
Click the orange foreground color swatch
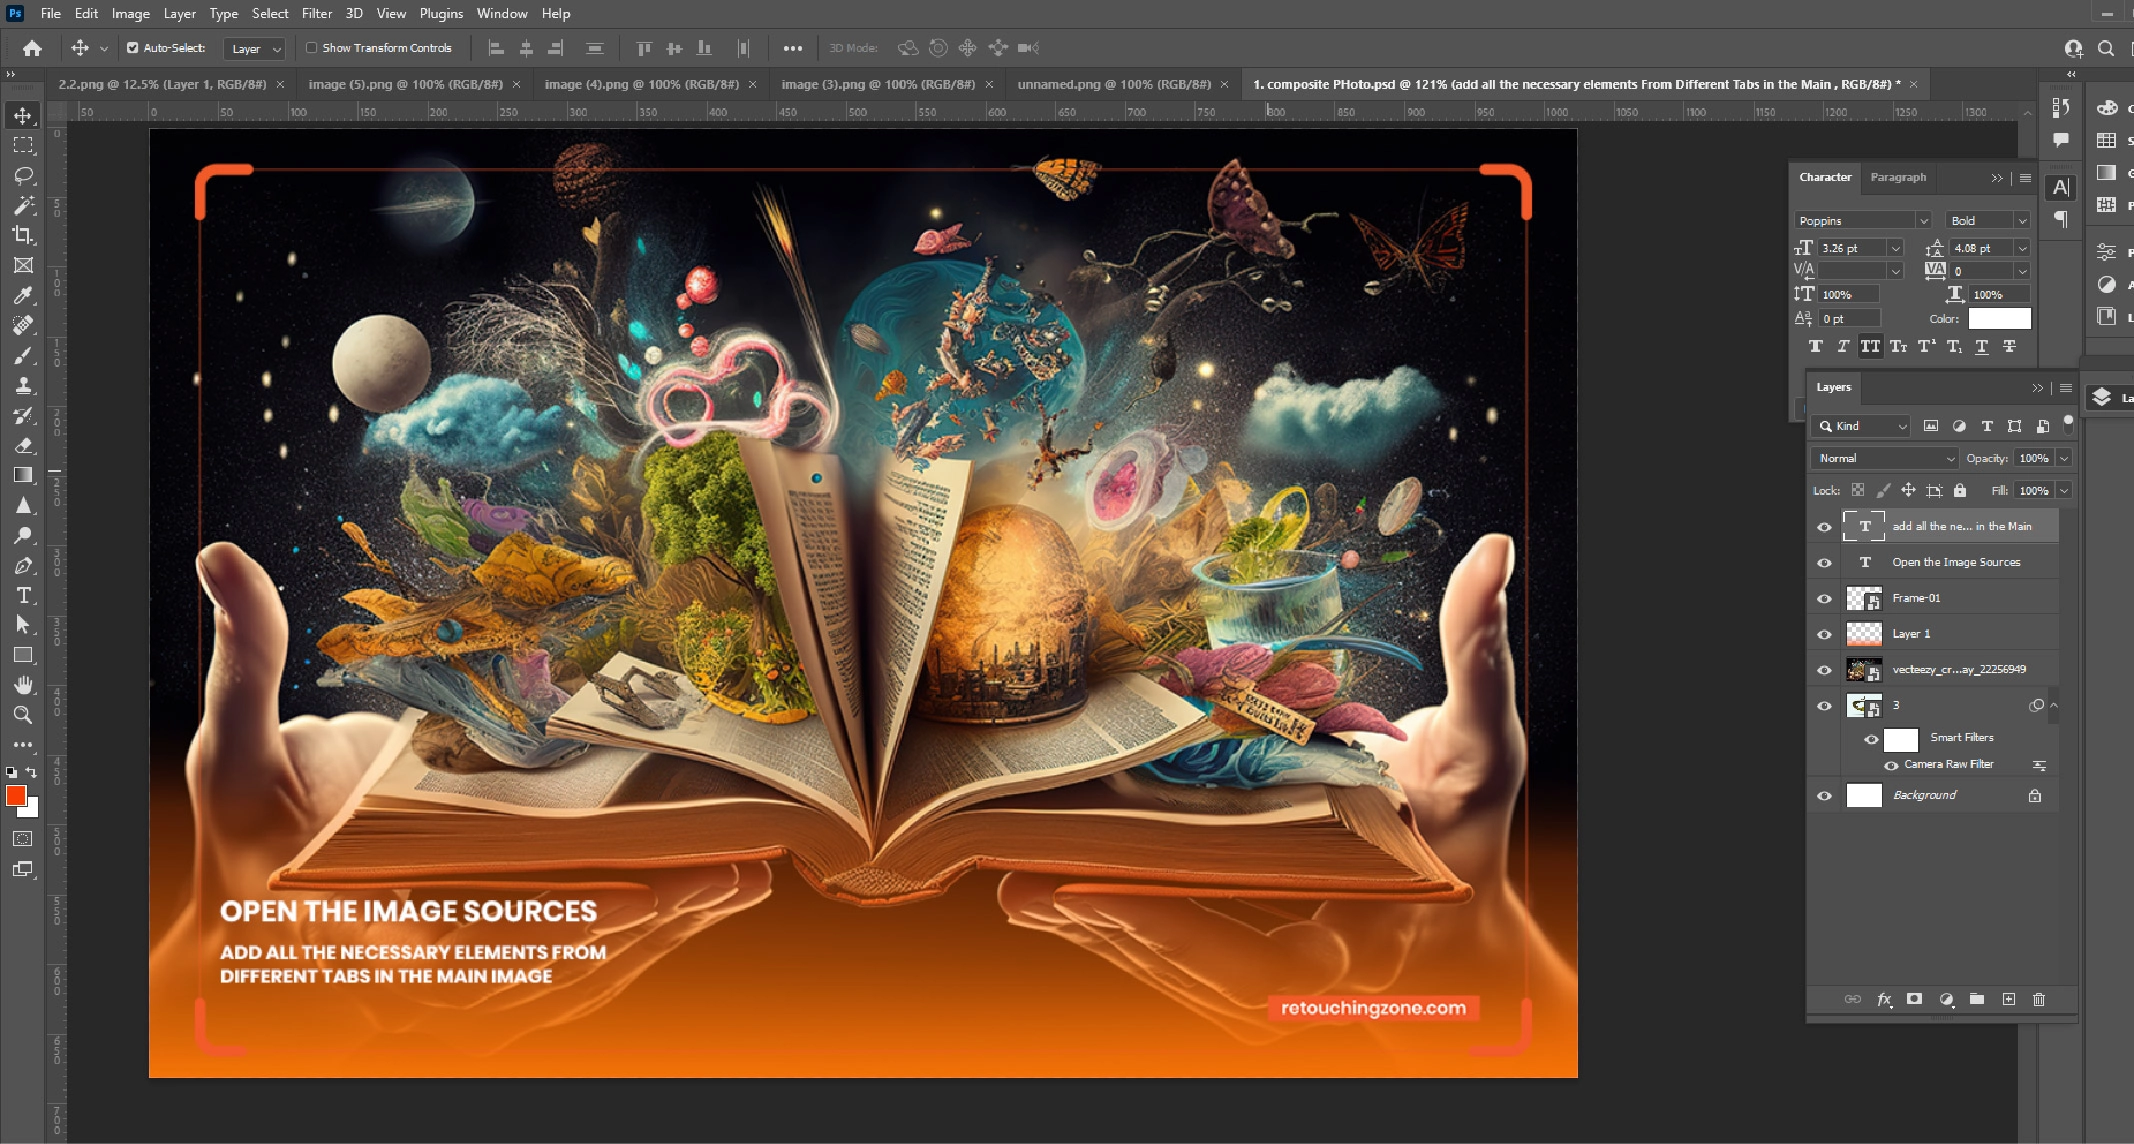pos(15,796)
